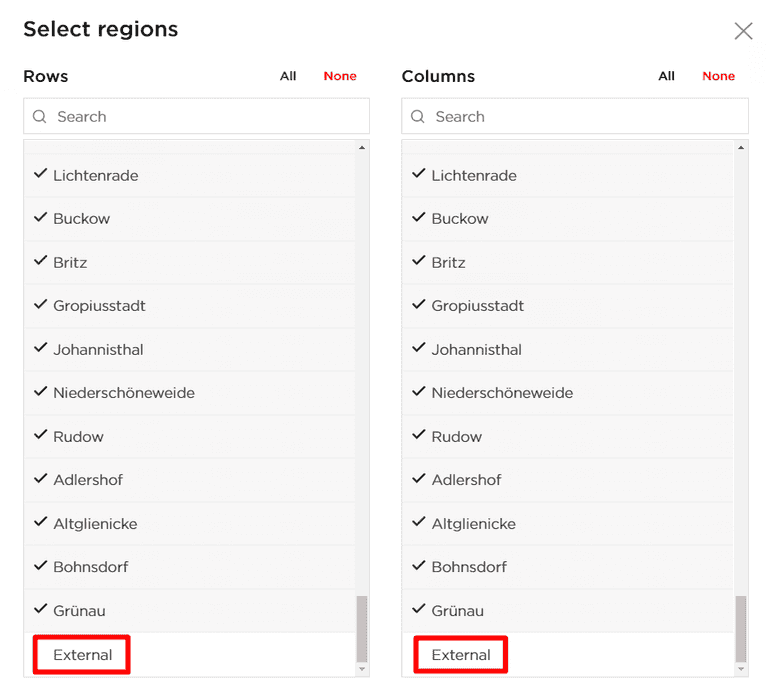Select All in the Rows panel
The image size is (768, 693).
pos(288,76)
